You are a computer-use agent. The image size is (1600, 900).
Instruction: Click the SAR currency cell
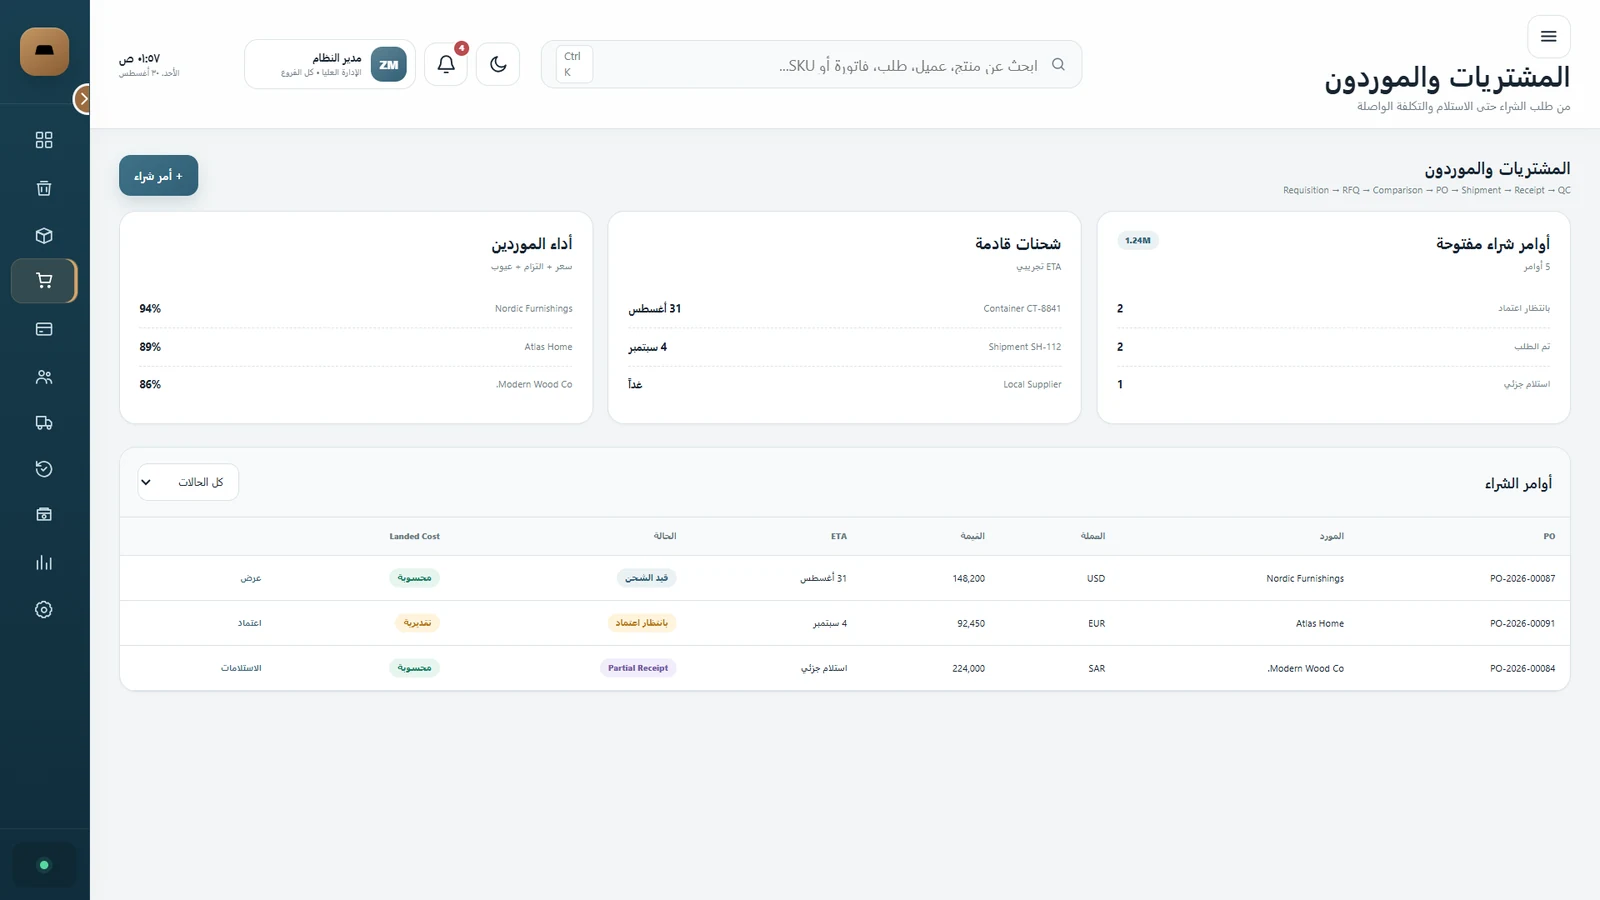(1097, 668)
